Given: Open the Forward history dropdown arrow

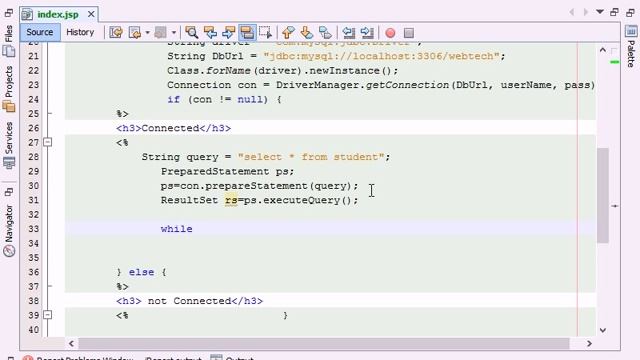Looking at the screenshot, I should (x=173, y=32).
